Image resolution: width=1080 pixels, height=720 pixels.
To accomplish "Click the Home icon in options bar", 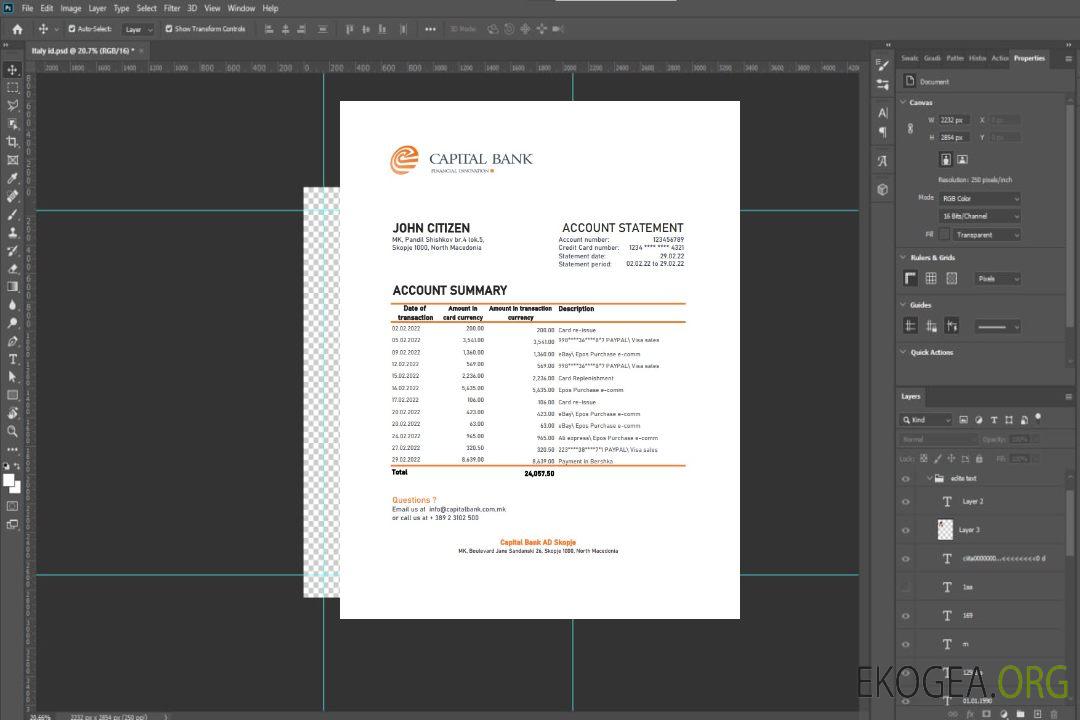I will tap(17, 29).
